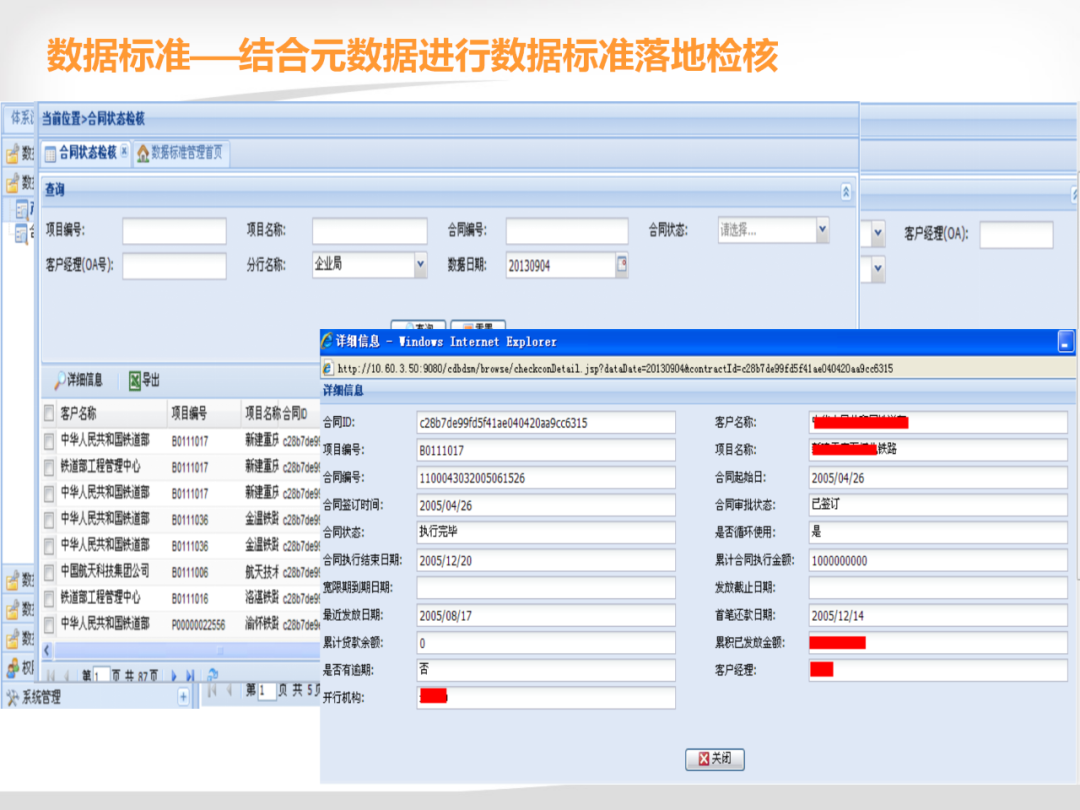Click the home icon on 数据标准管理首页 tab

143,154
